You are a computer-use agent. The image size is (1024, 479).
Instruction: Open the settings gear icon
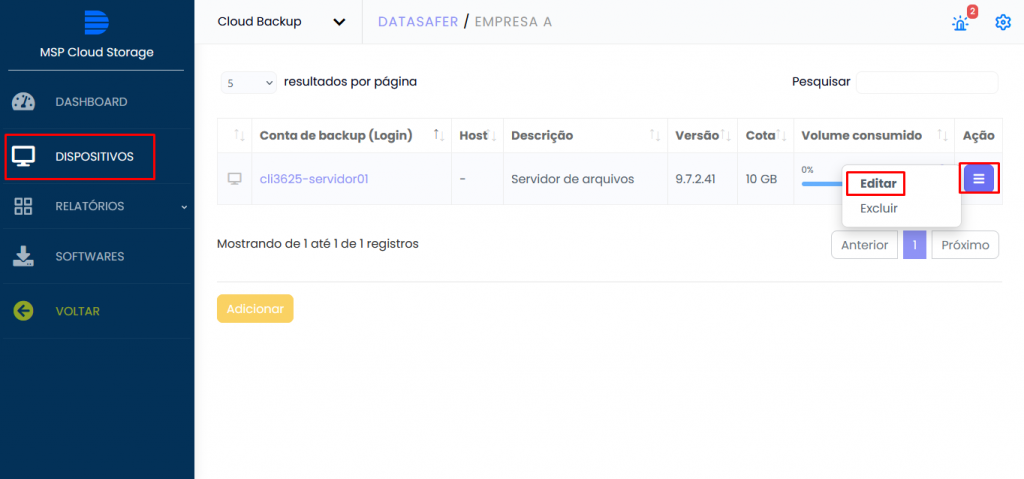click(1003, 22)
